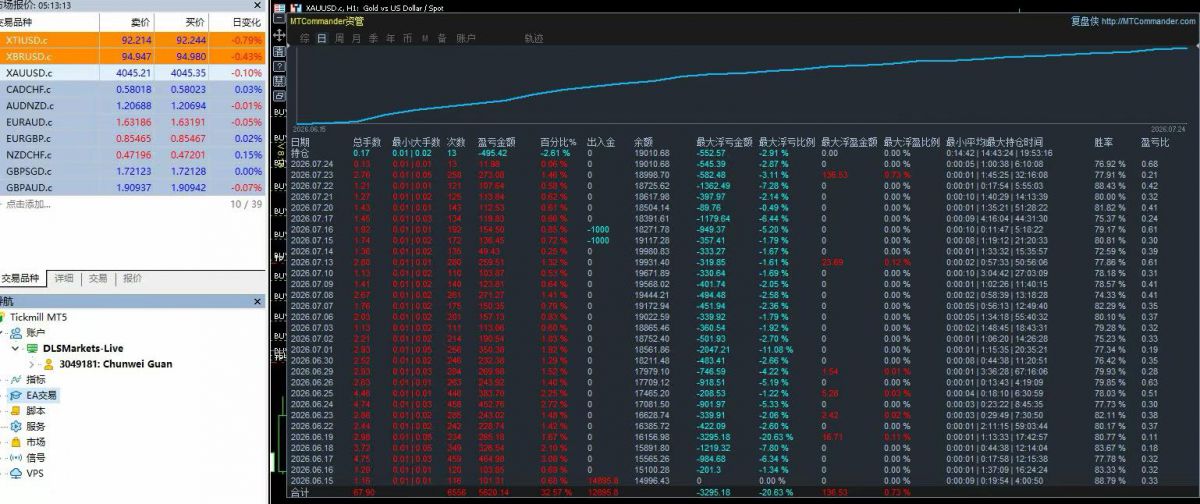
Task: Close the Navigator panel
Action: pyautogui.click(x=257, y=300)
